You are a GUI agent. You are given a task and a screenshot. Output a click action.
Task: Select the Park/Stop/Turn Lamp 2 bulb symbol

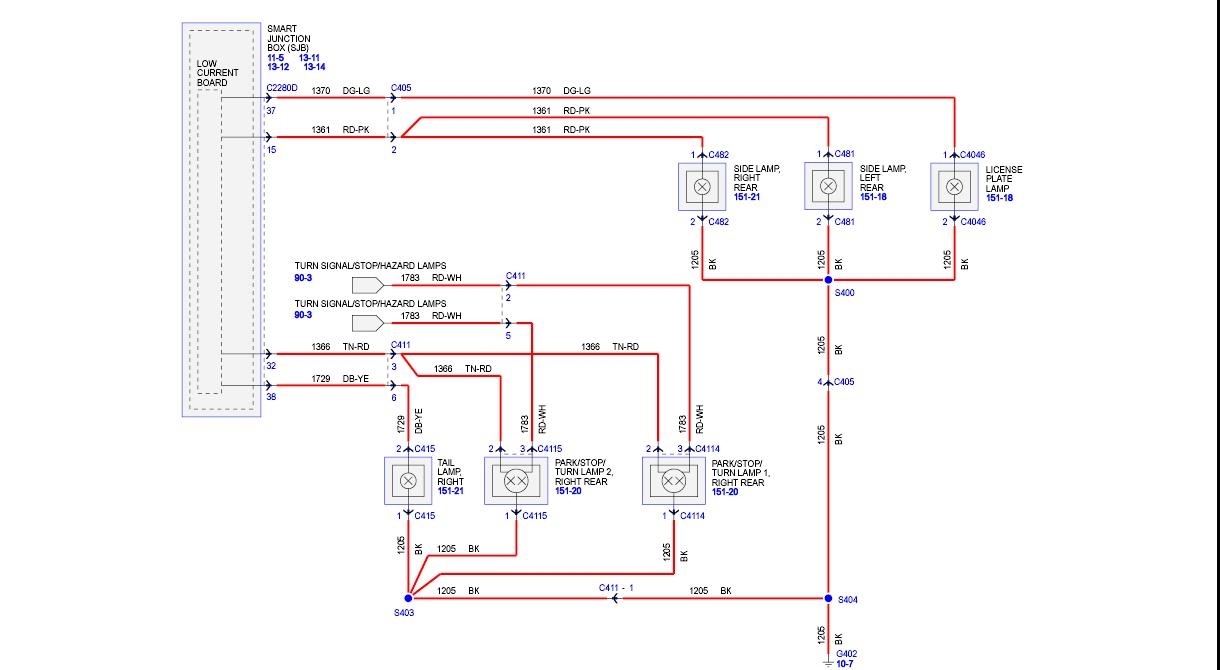coord(515,481)
